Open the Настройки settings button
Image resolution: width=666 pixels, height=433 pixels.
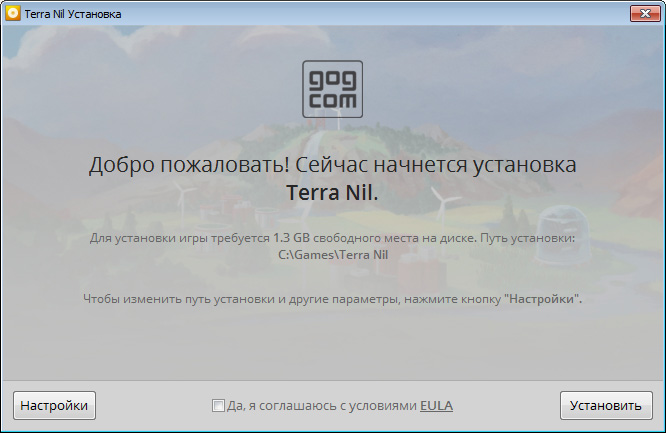point(54,405)
